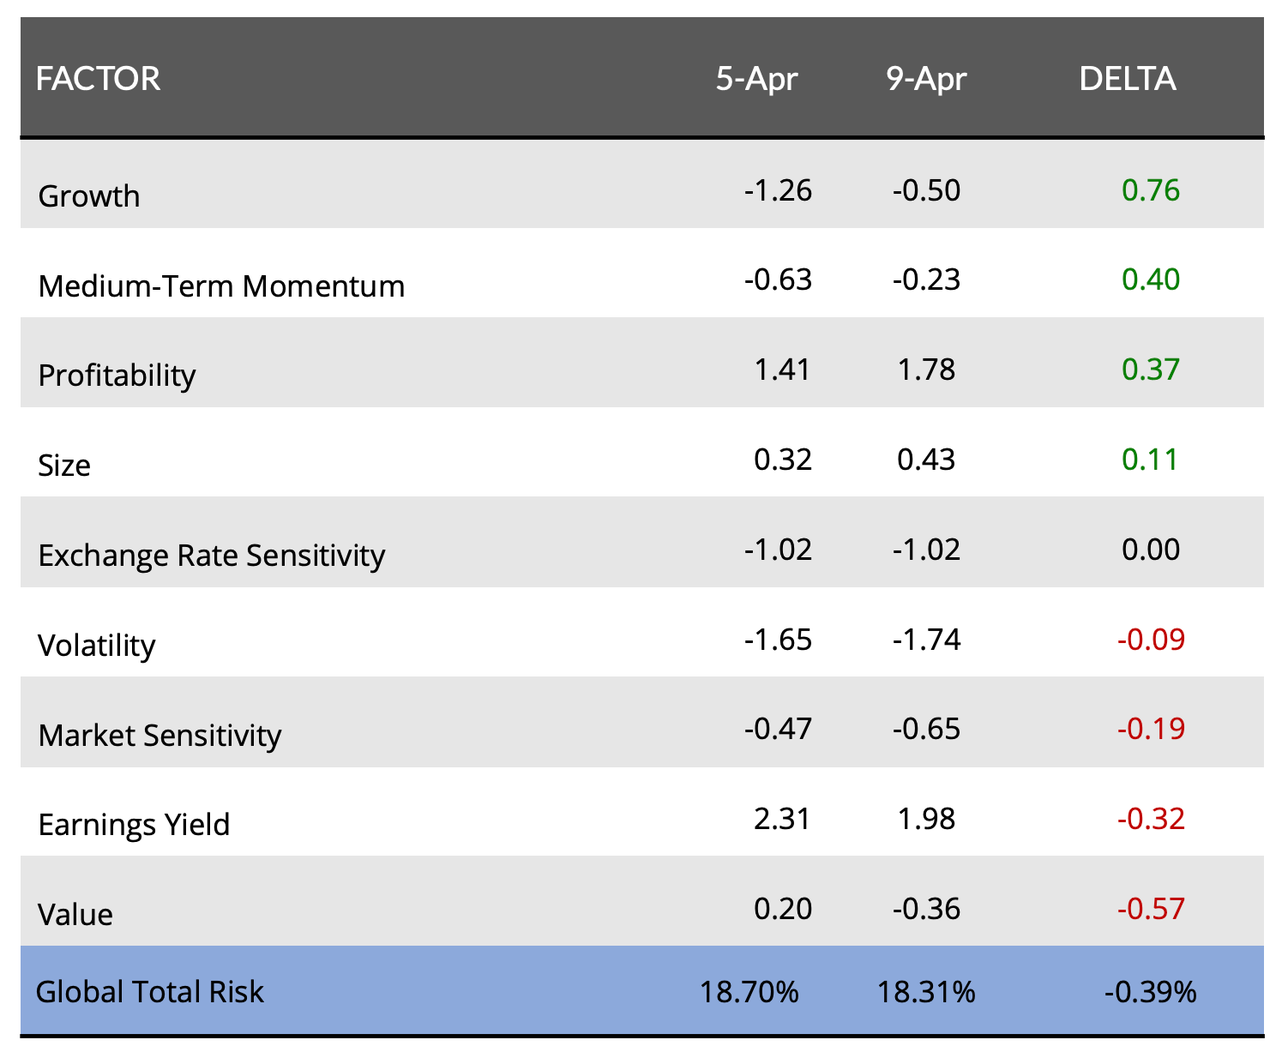Click the -0.39% risk delta cell
Viewport: 1276px width, 1046px height.
pyautogui.click(x=1150, y=992)
